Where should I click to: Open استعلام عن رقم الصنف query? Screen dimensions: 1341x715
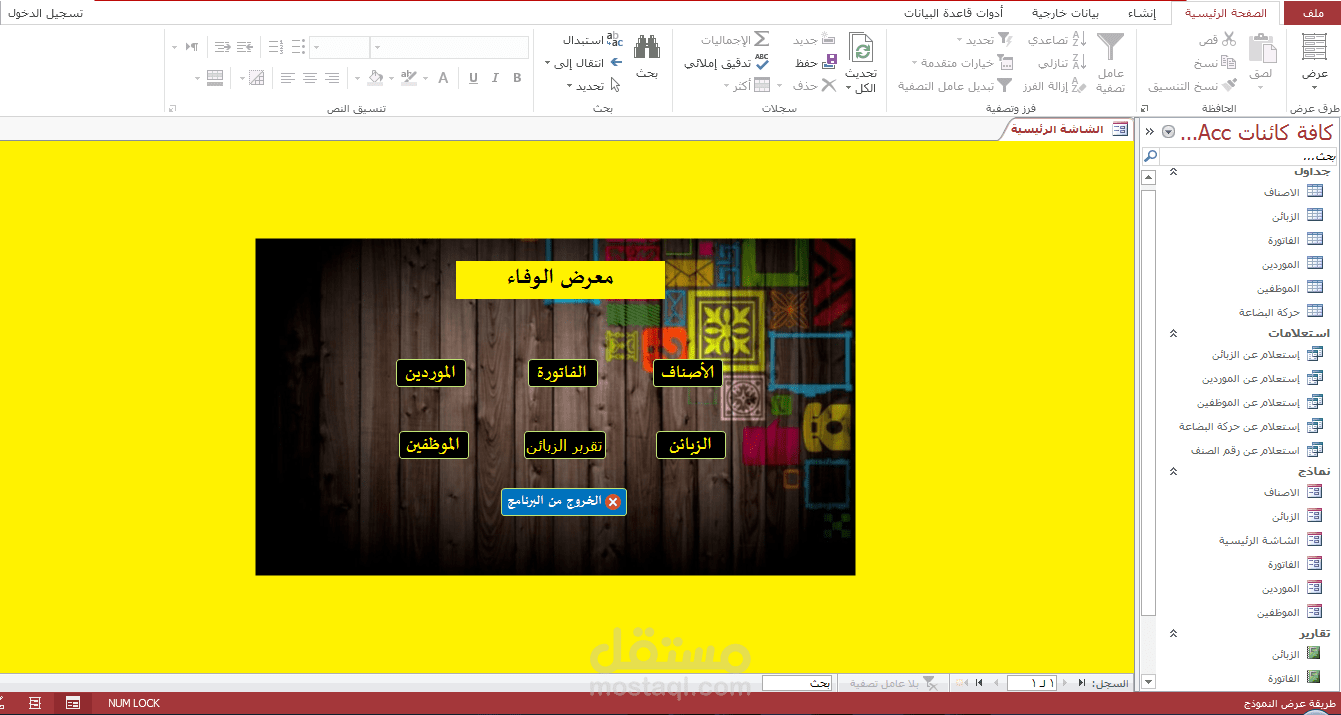(1256, 450)
